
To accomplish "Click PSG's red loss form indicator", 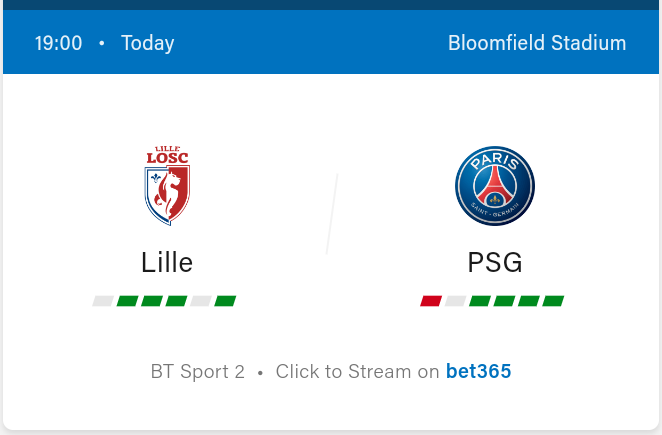I will coord(431,301).
